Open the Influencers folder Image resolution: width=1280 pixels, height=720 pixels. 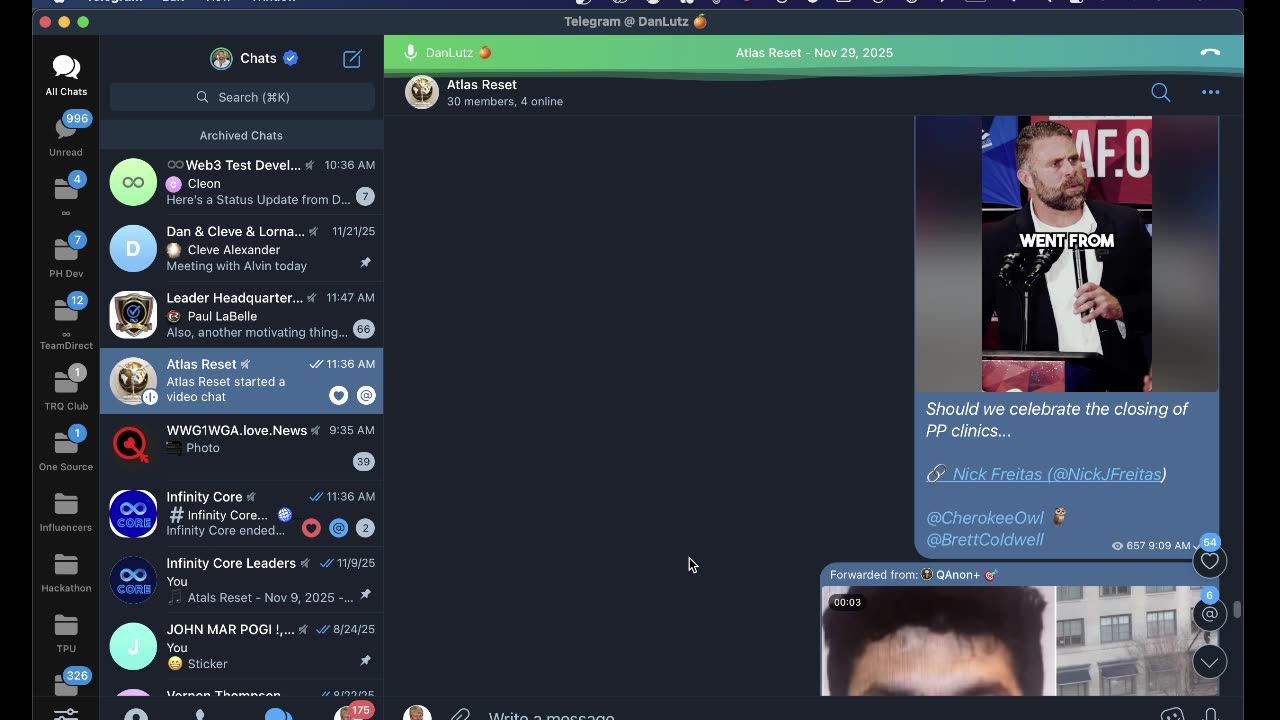pos(66,510)
